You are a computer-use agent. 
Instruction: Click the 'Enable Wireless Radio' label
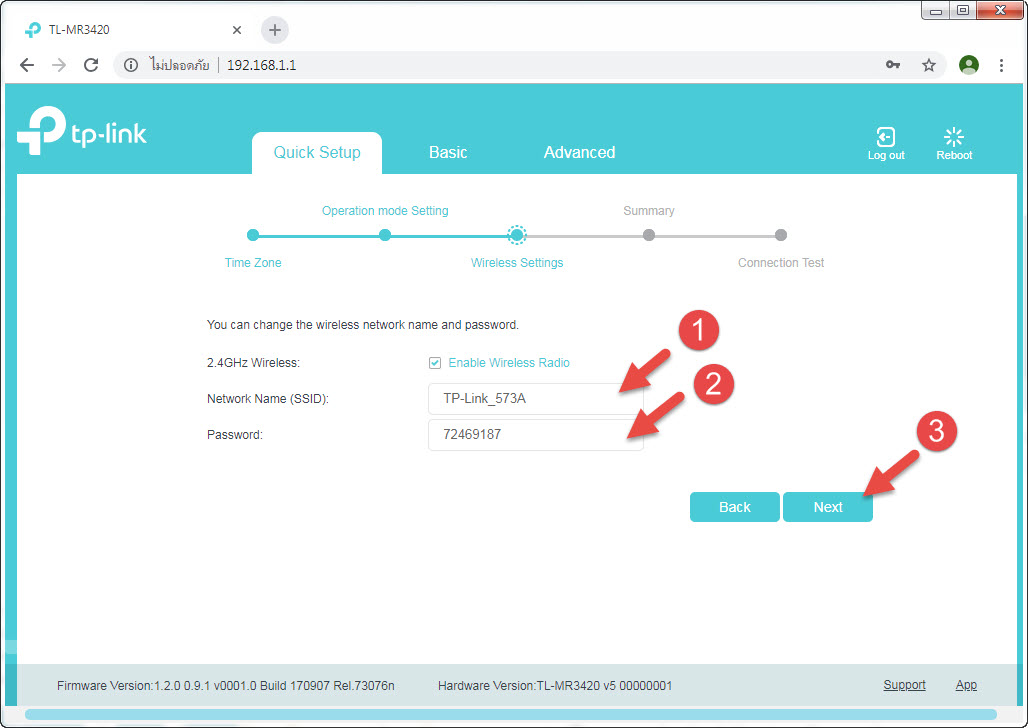pos(509,363)
